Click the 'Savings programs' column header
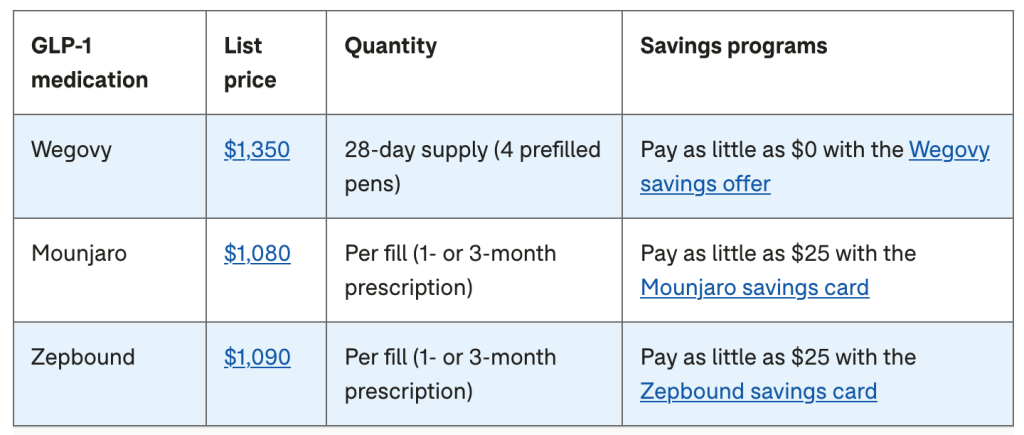This screenshot has height=435, width=1024. tap(733, 46)
